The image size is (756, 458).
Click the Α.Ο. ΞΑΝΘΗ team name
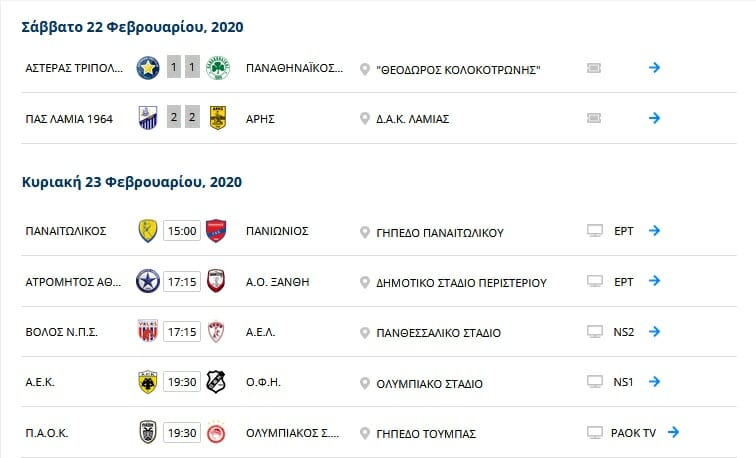coord(278,282)
